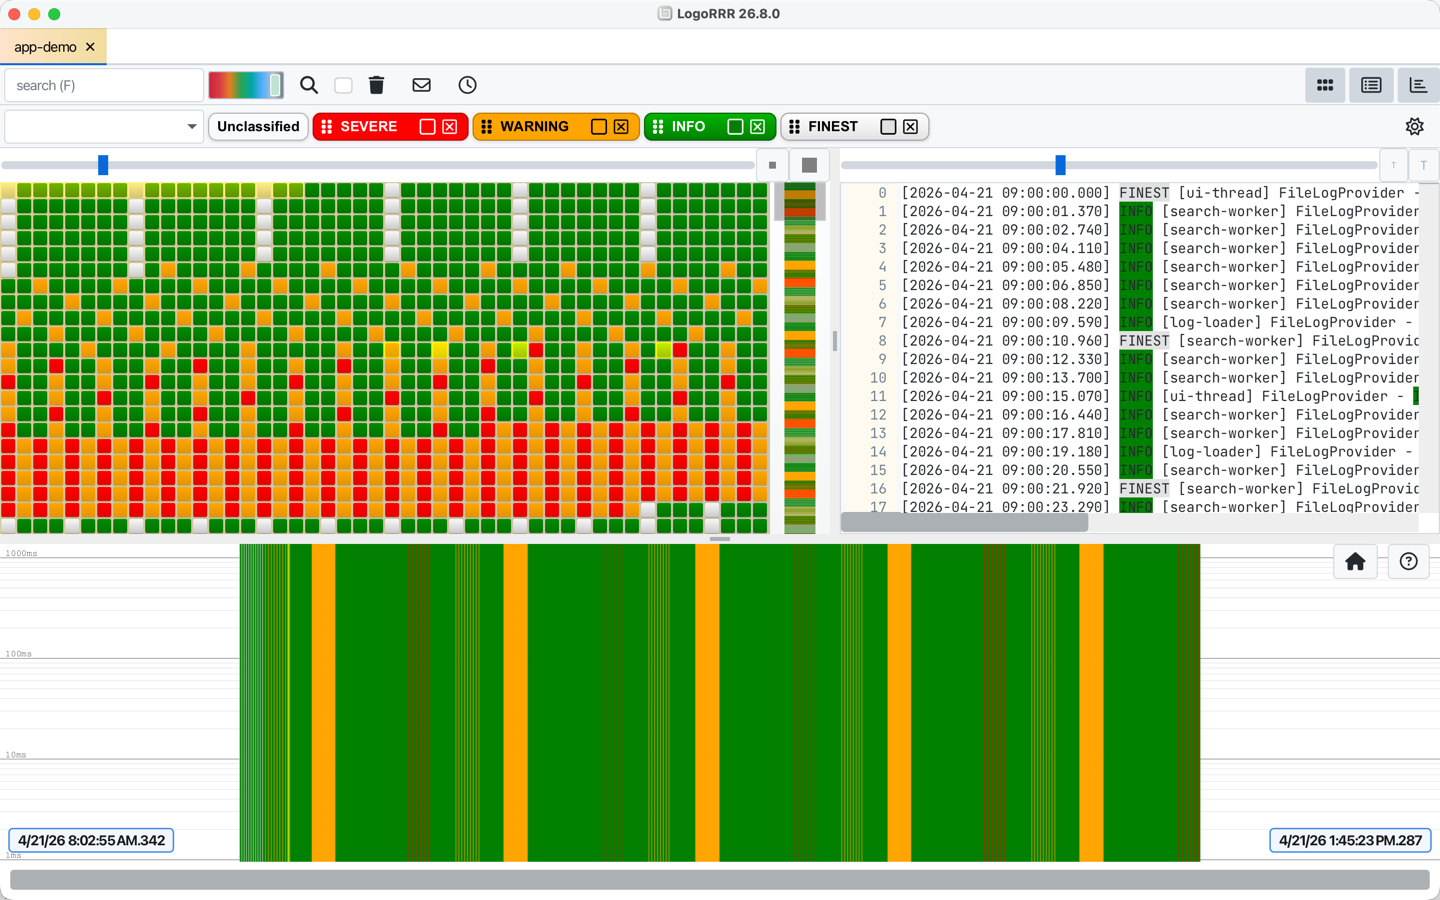Remove the SEVERE filter with its X

click(450, 127)
